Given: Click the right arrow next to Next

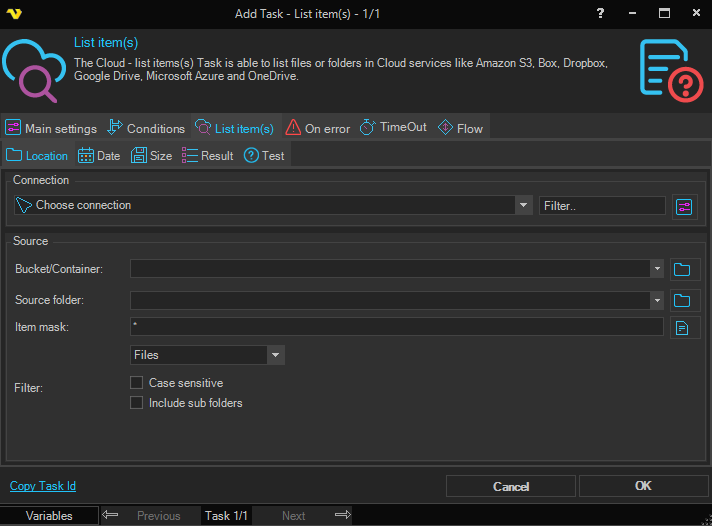Looking at the screenshot, I should [x=342, y=516].
